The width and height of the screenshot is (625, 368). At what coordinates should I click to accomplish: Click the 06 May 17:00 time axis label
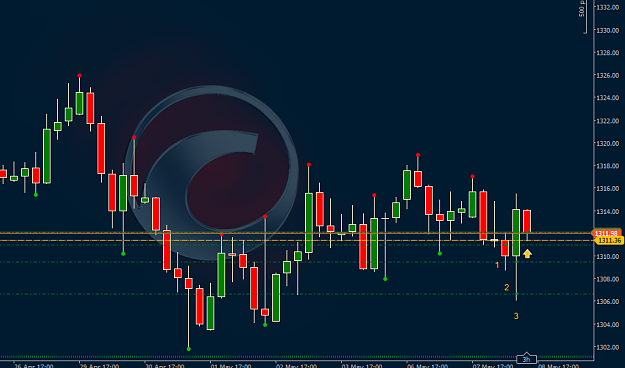point(427,365)
